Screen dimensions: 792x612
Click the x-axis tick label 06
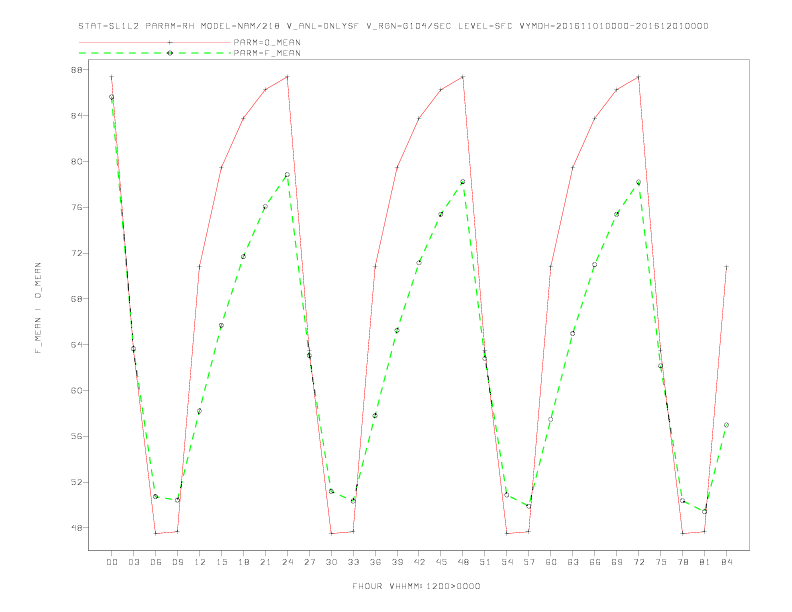pyautogui.click(x=156, y=562)
